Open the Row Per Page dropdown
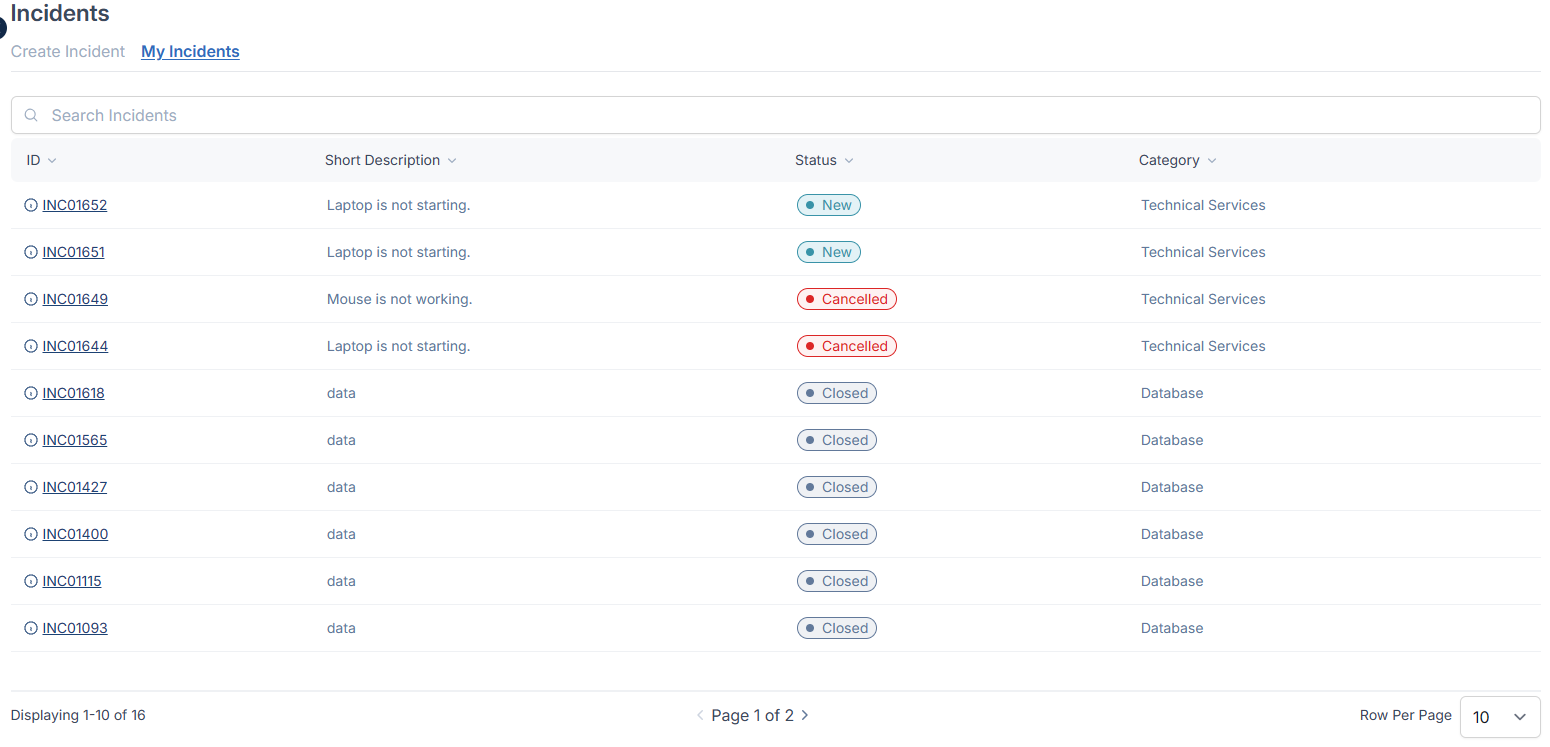 (1499, 716)
